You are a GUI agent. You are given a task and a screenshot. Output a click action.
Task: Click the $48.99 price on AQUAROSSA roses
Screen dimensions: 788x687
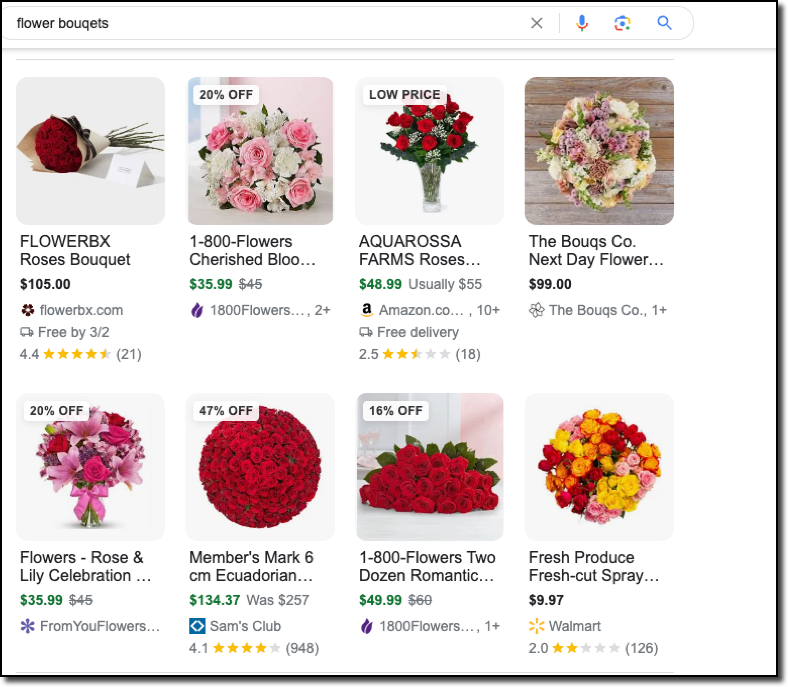(380, 284)
